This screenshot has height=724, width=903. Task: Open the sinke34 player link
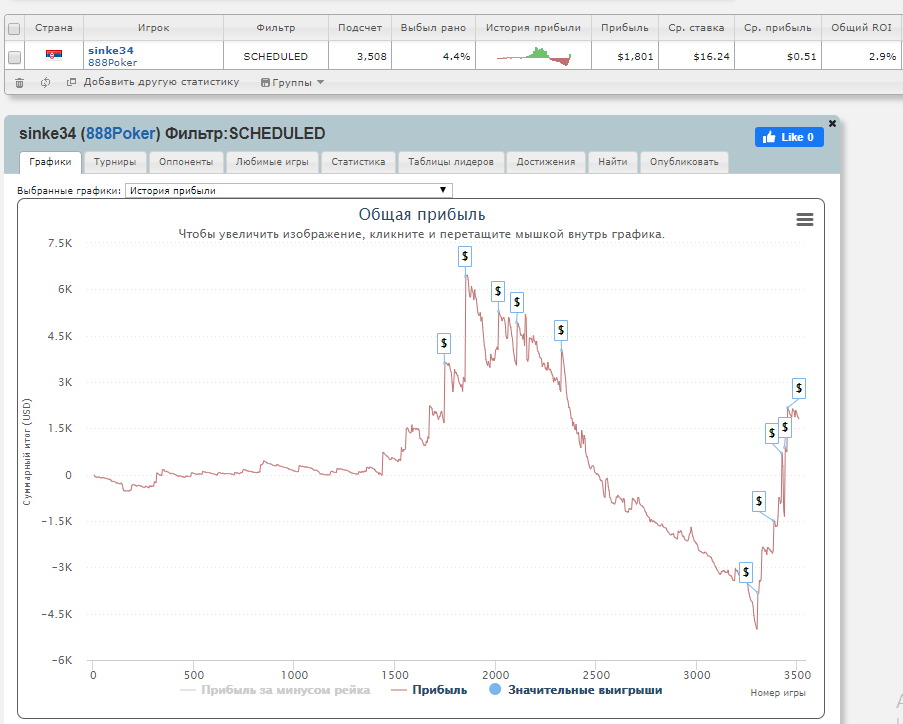[110, 50]
